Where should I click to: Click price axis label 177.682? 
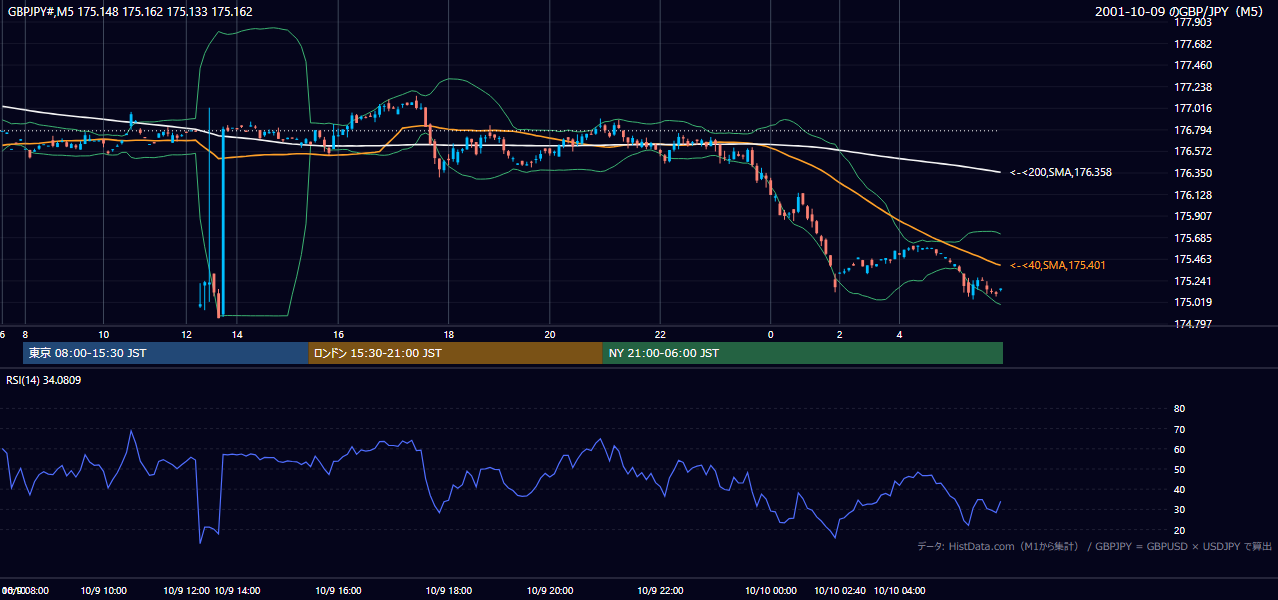[x=1193, y=44]
